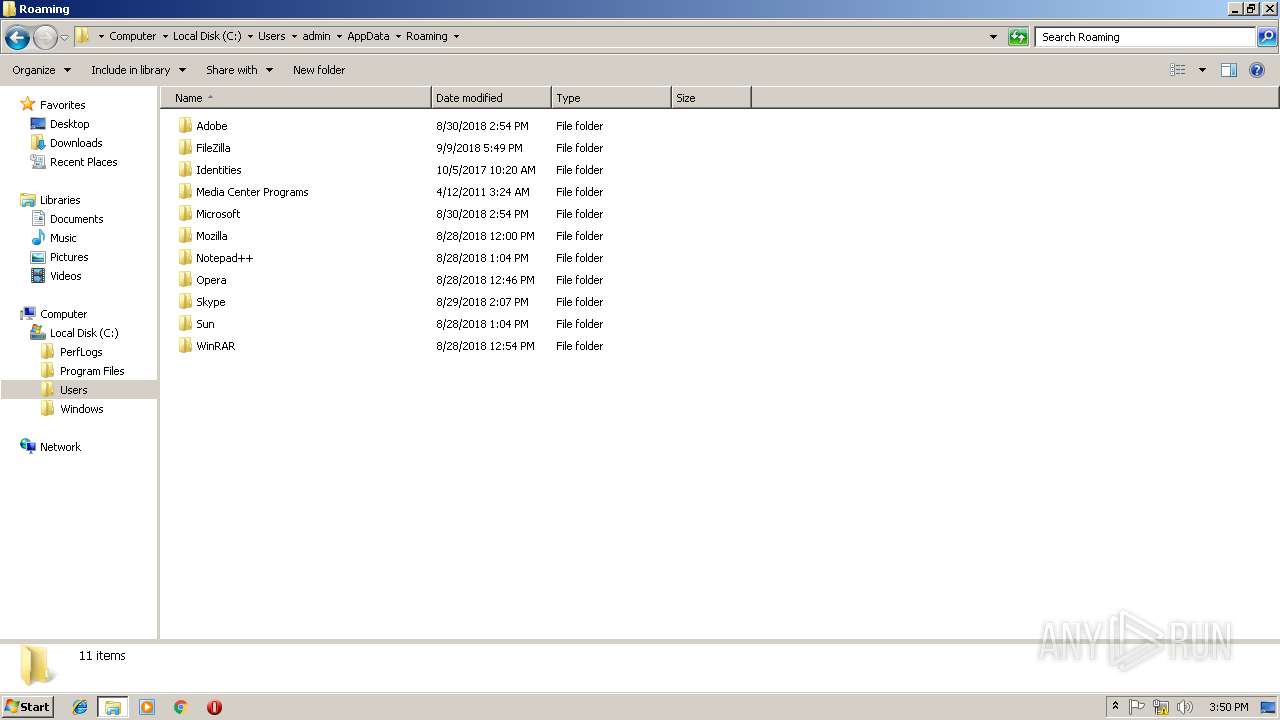Click the network tray icon
The width and height of the screenshot is (1280, 720).
(x=1161, y=707)
